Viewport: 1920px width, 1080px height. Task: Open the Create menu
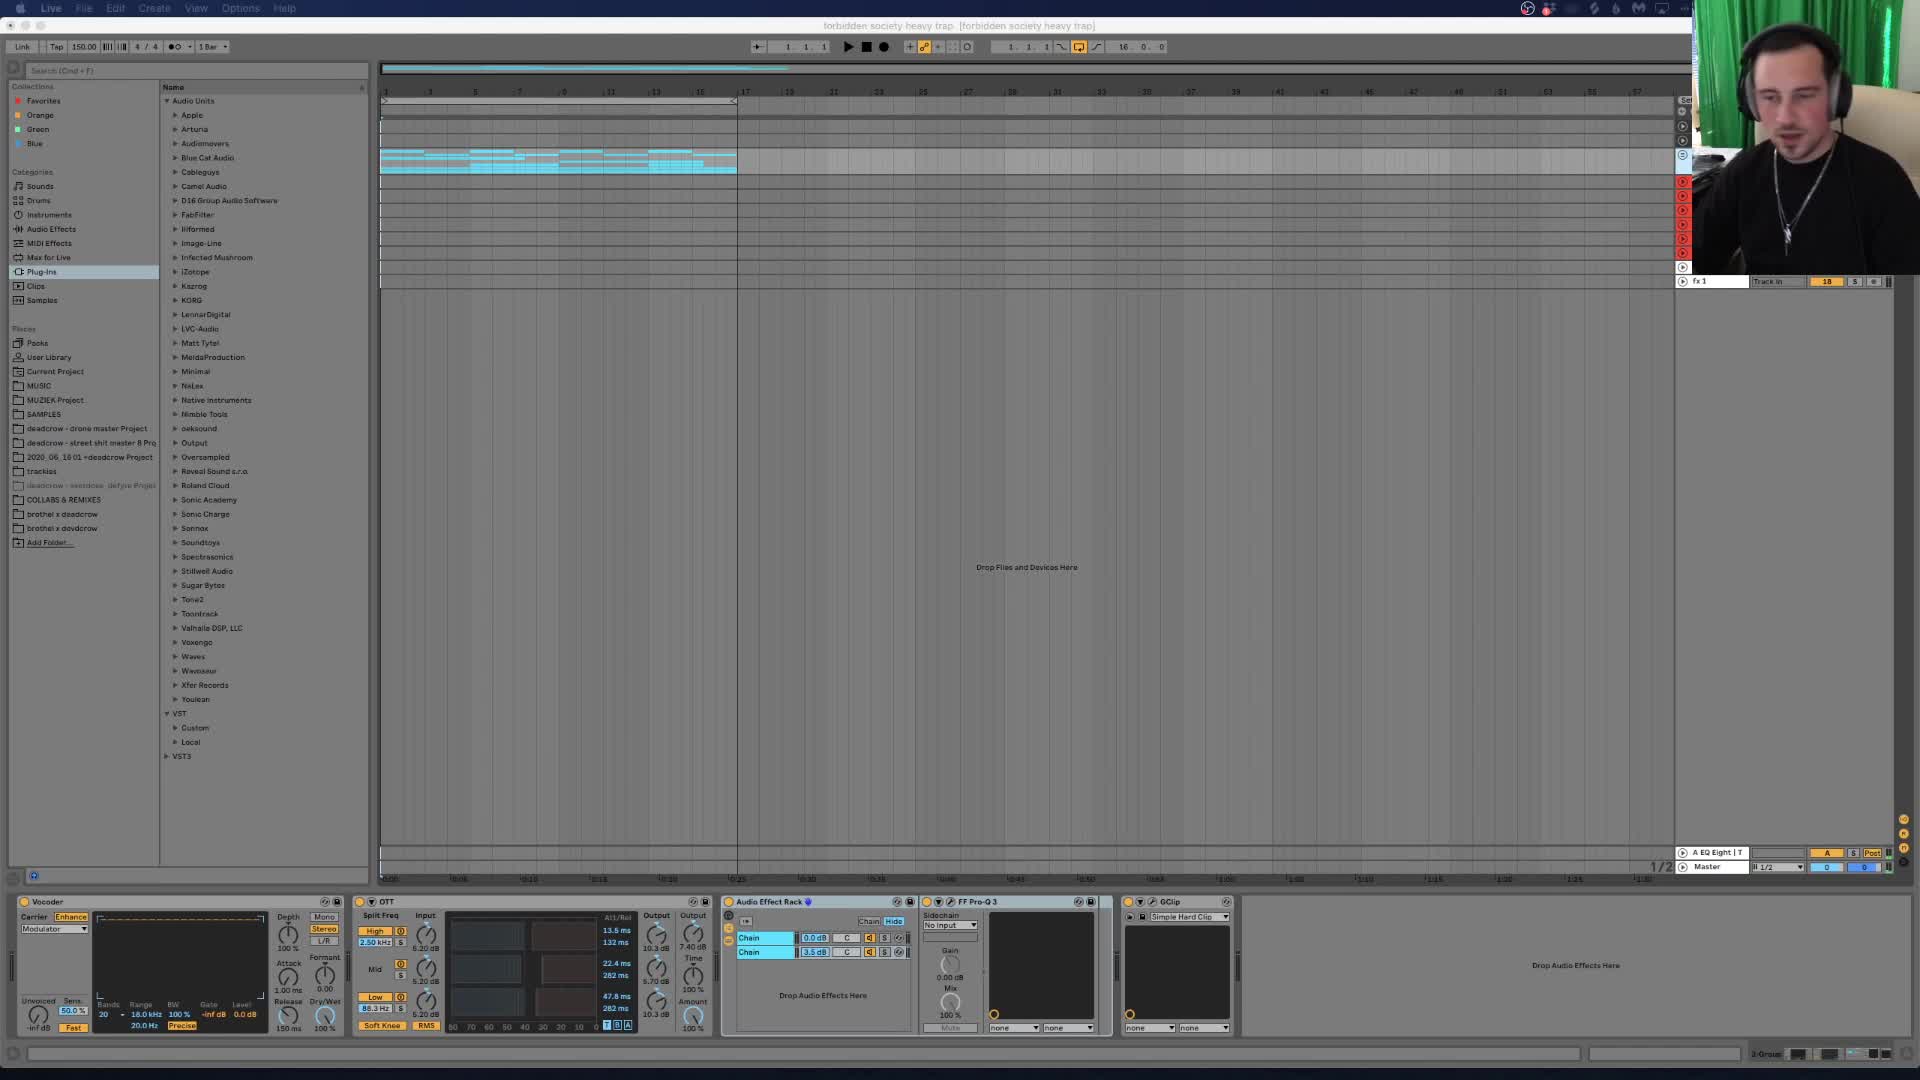coord(154,8)
